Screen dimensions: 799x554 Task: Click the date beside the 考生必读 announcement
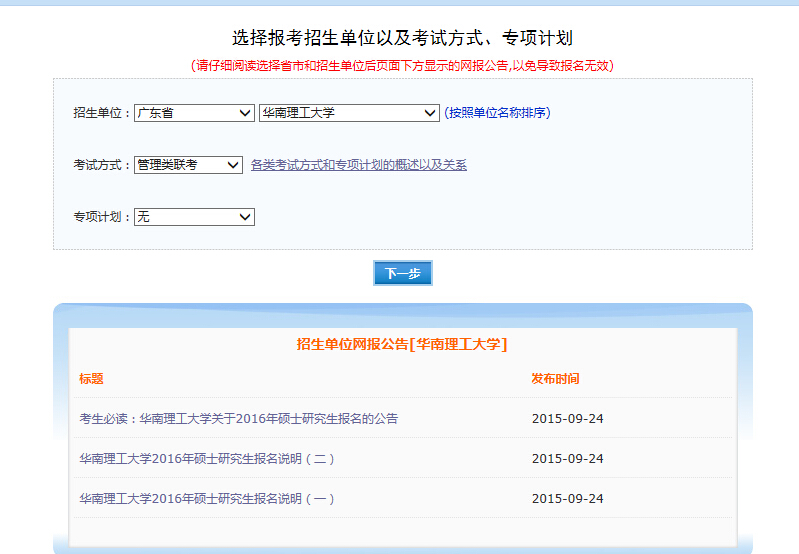[x=567, y=419]
